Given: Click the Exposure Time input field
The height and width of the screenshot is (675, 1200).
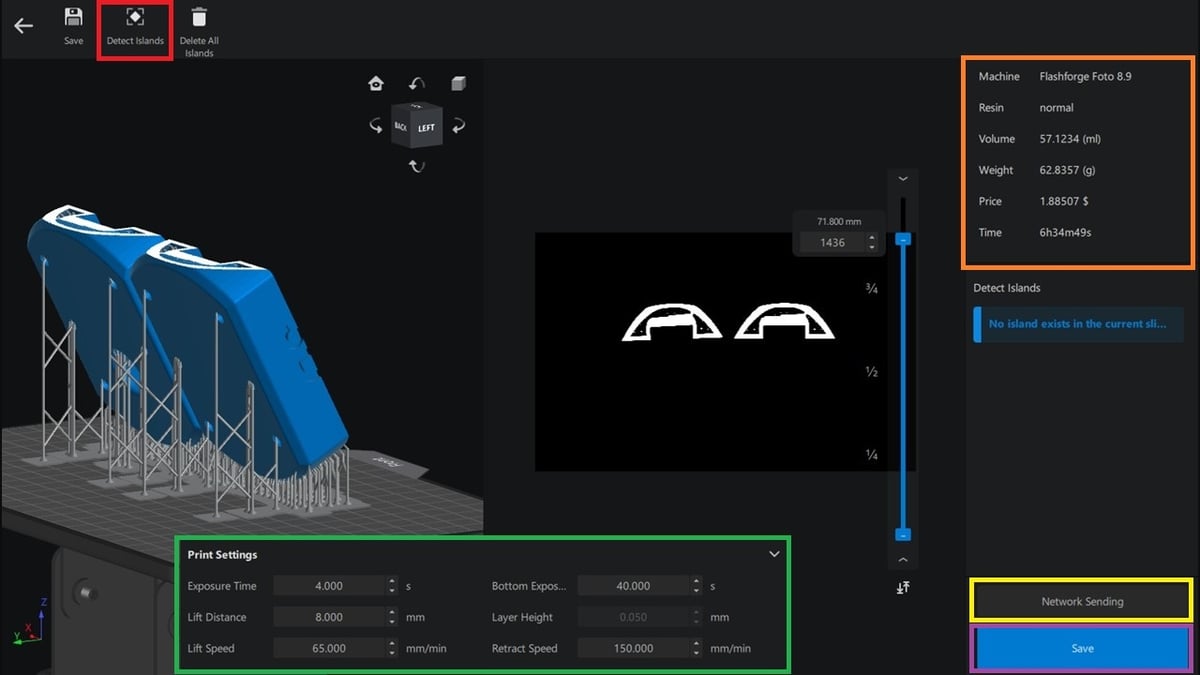Looking at the screenshot, I should click(328, 586).
